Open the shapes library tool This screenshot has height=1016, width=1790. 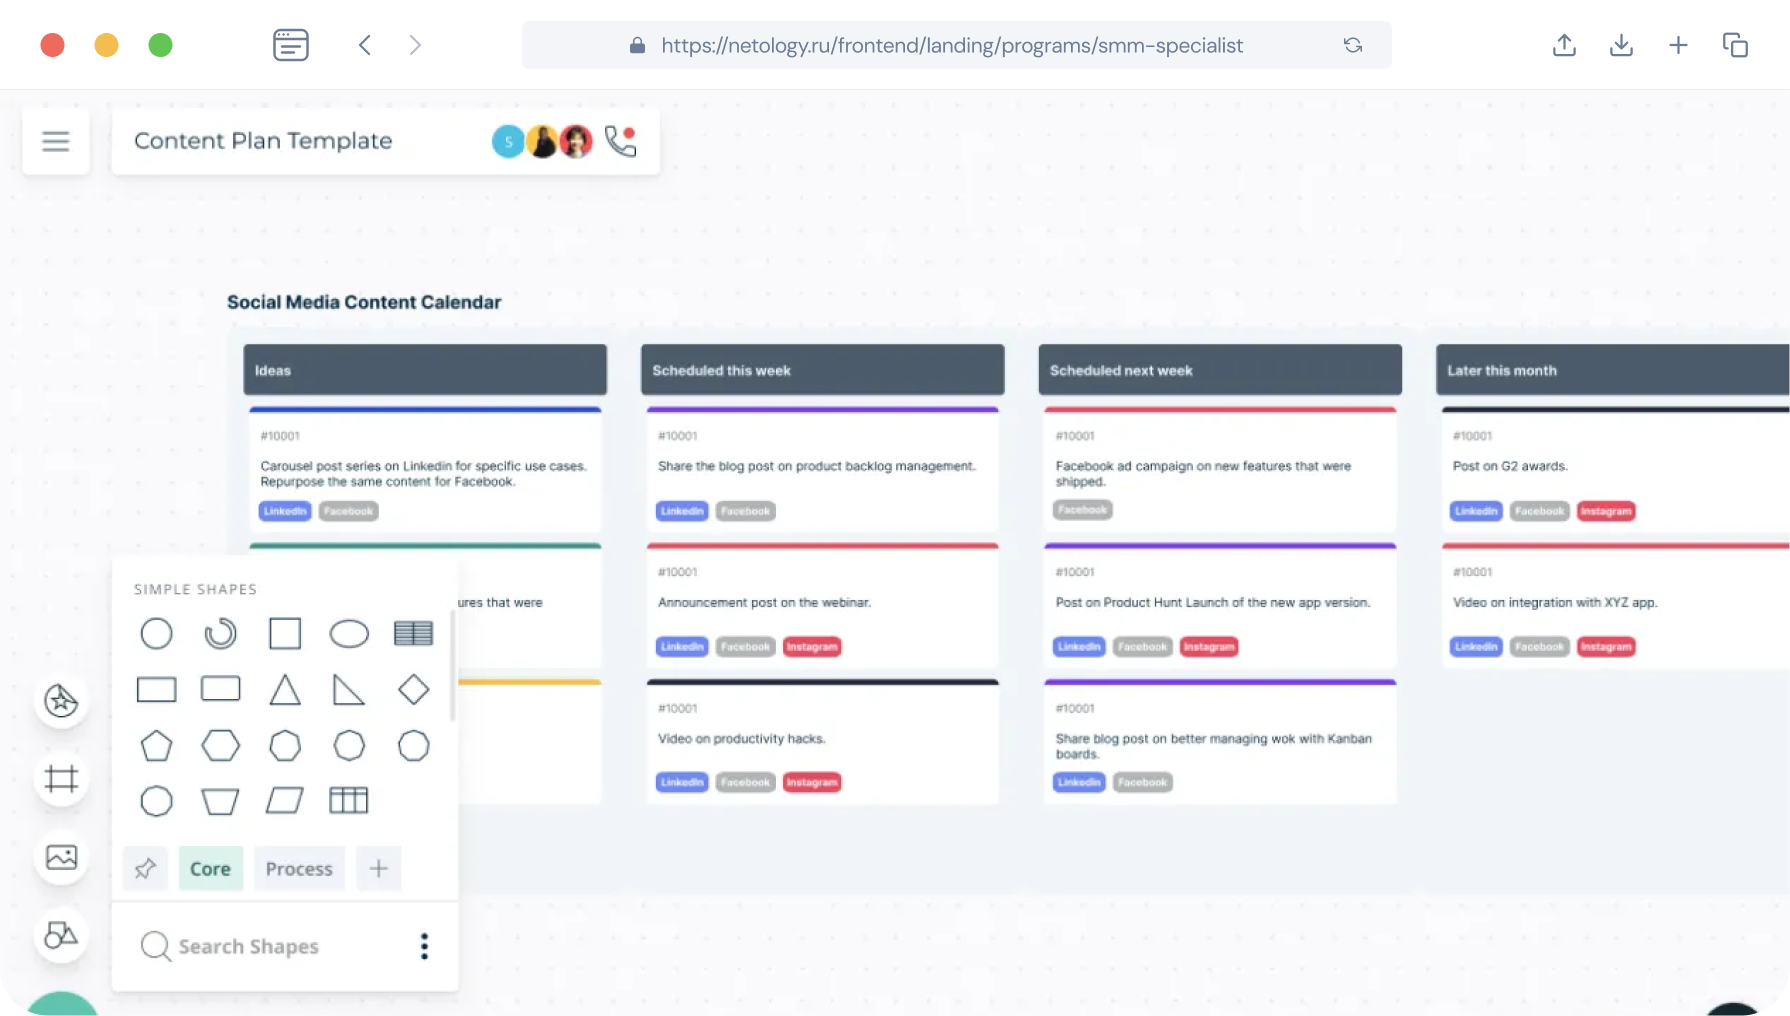click(61, 935)
